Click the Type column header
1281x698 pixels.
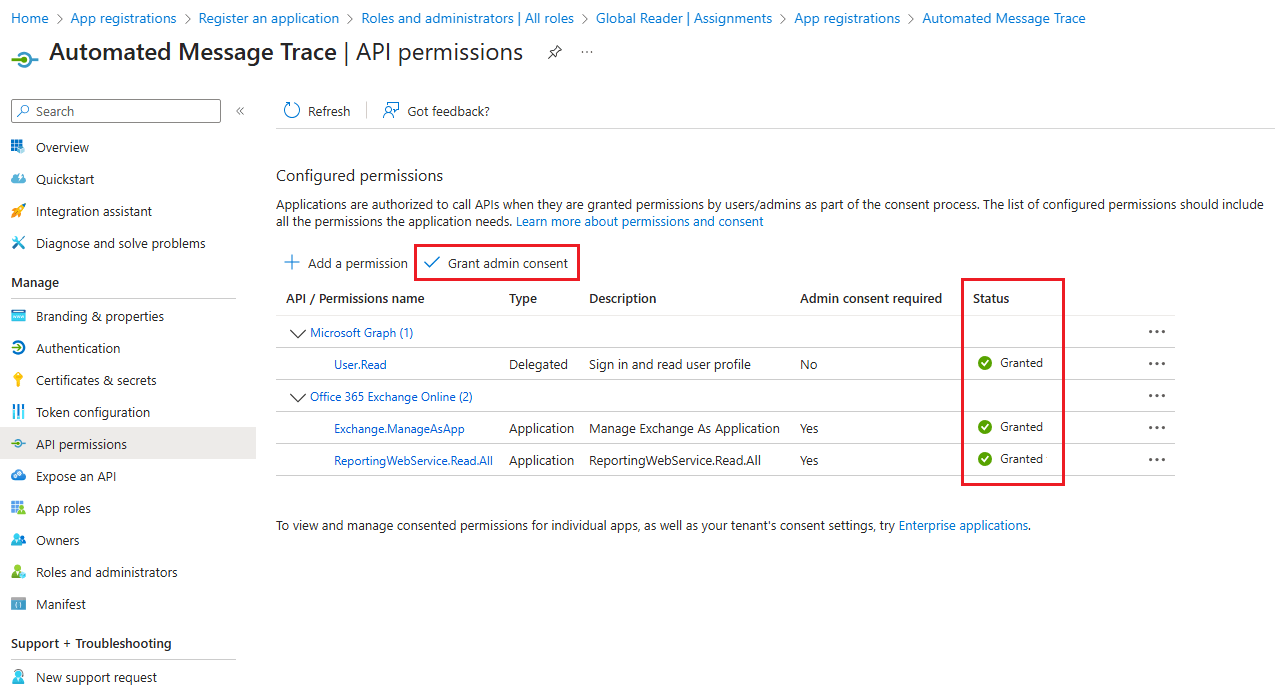pos(523,298)
